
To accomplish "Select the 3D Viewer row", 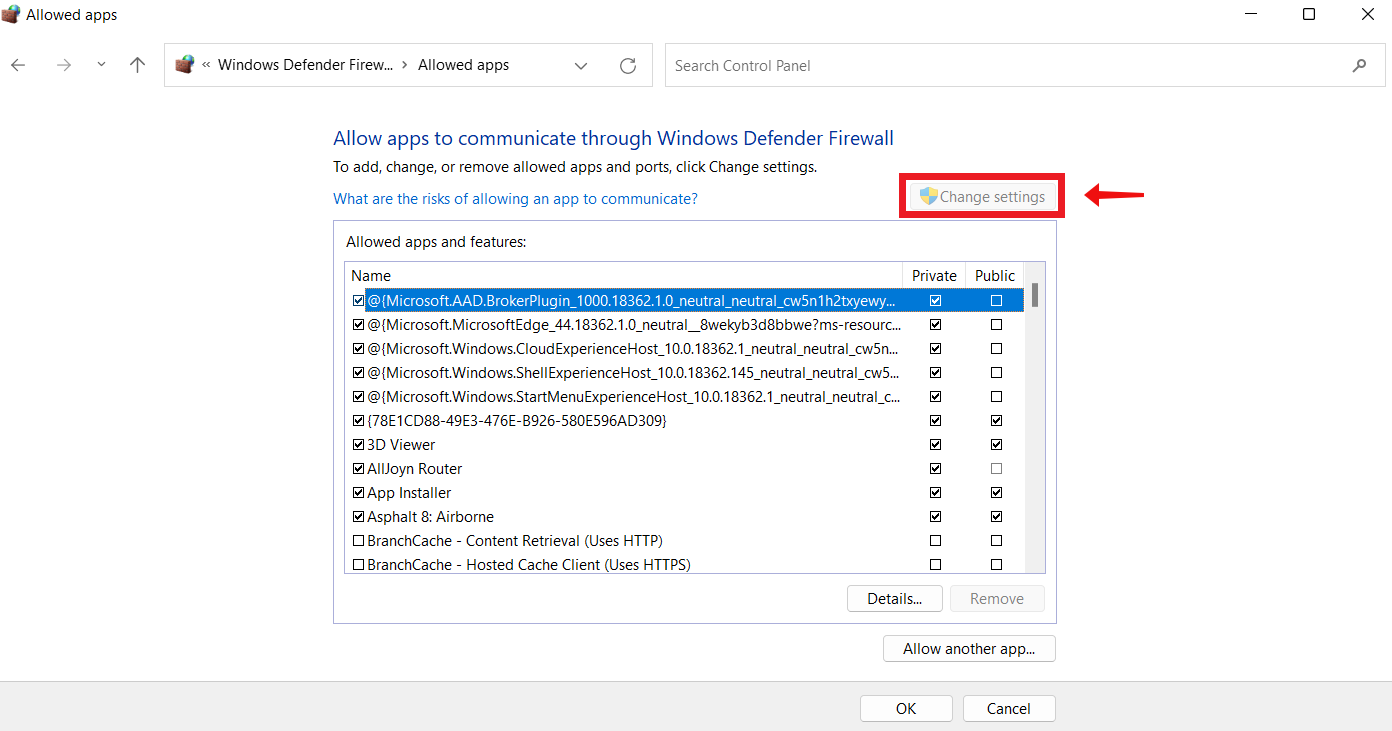I will tap(684, 445).
